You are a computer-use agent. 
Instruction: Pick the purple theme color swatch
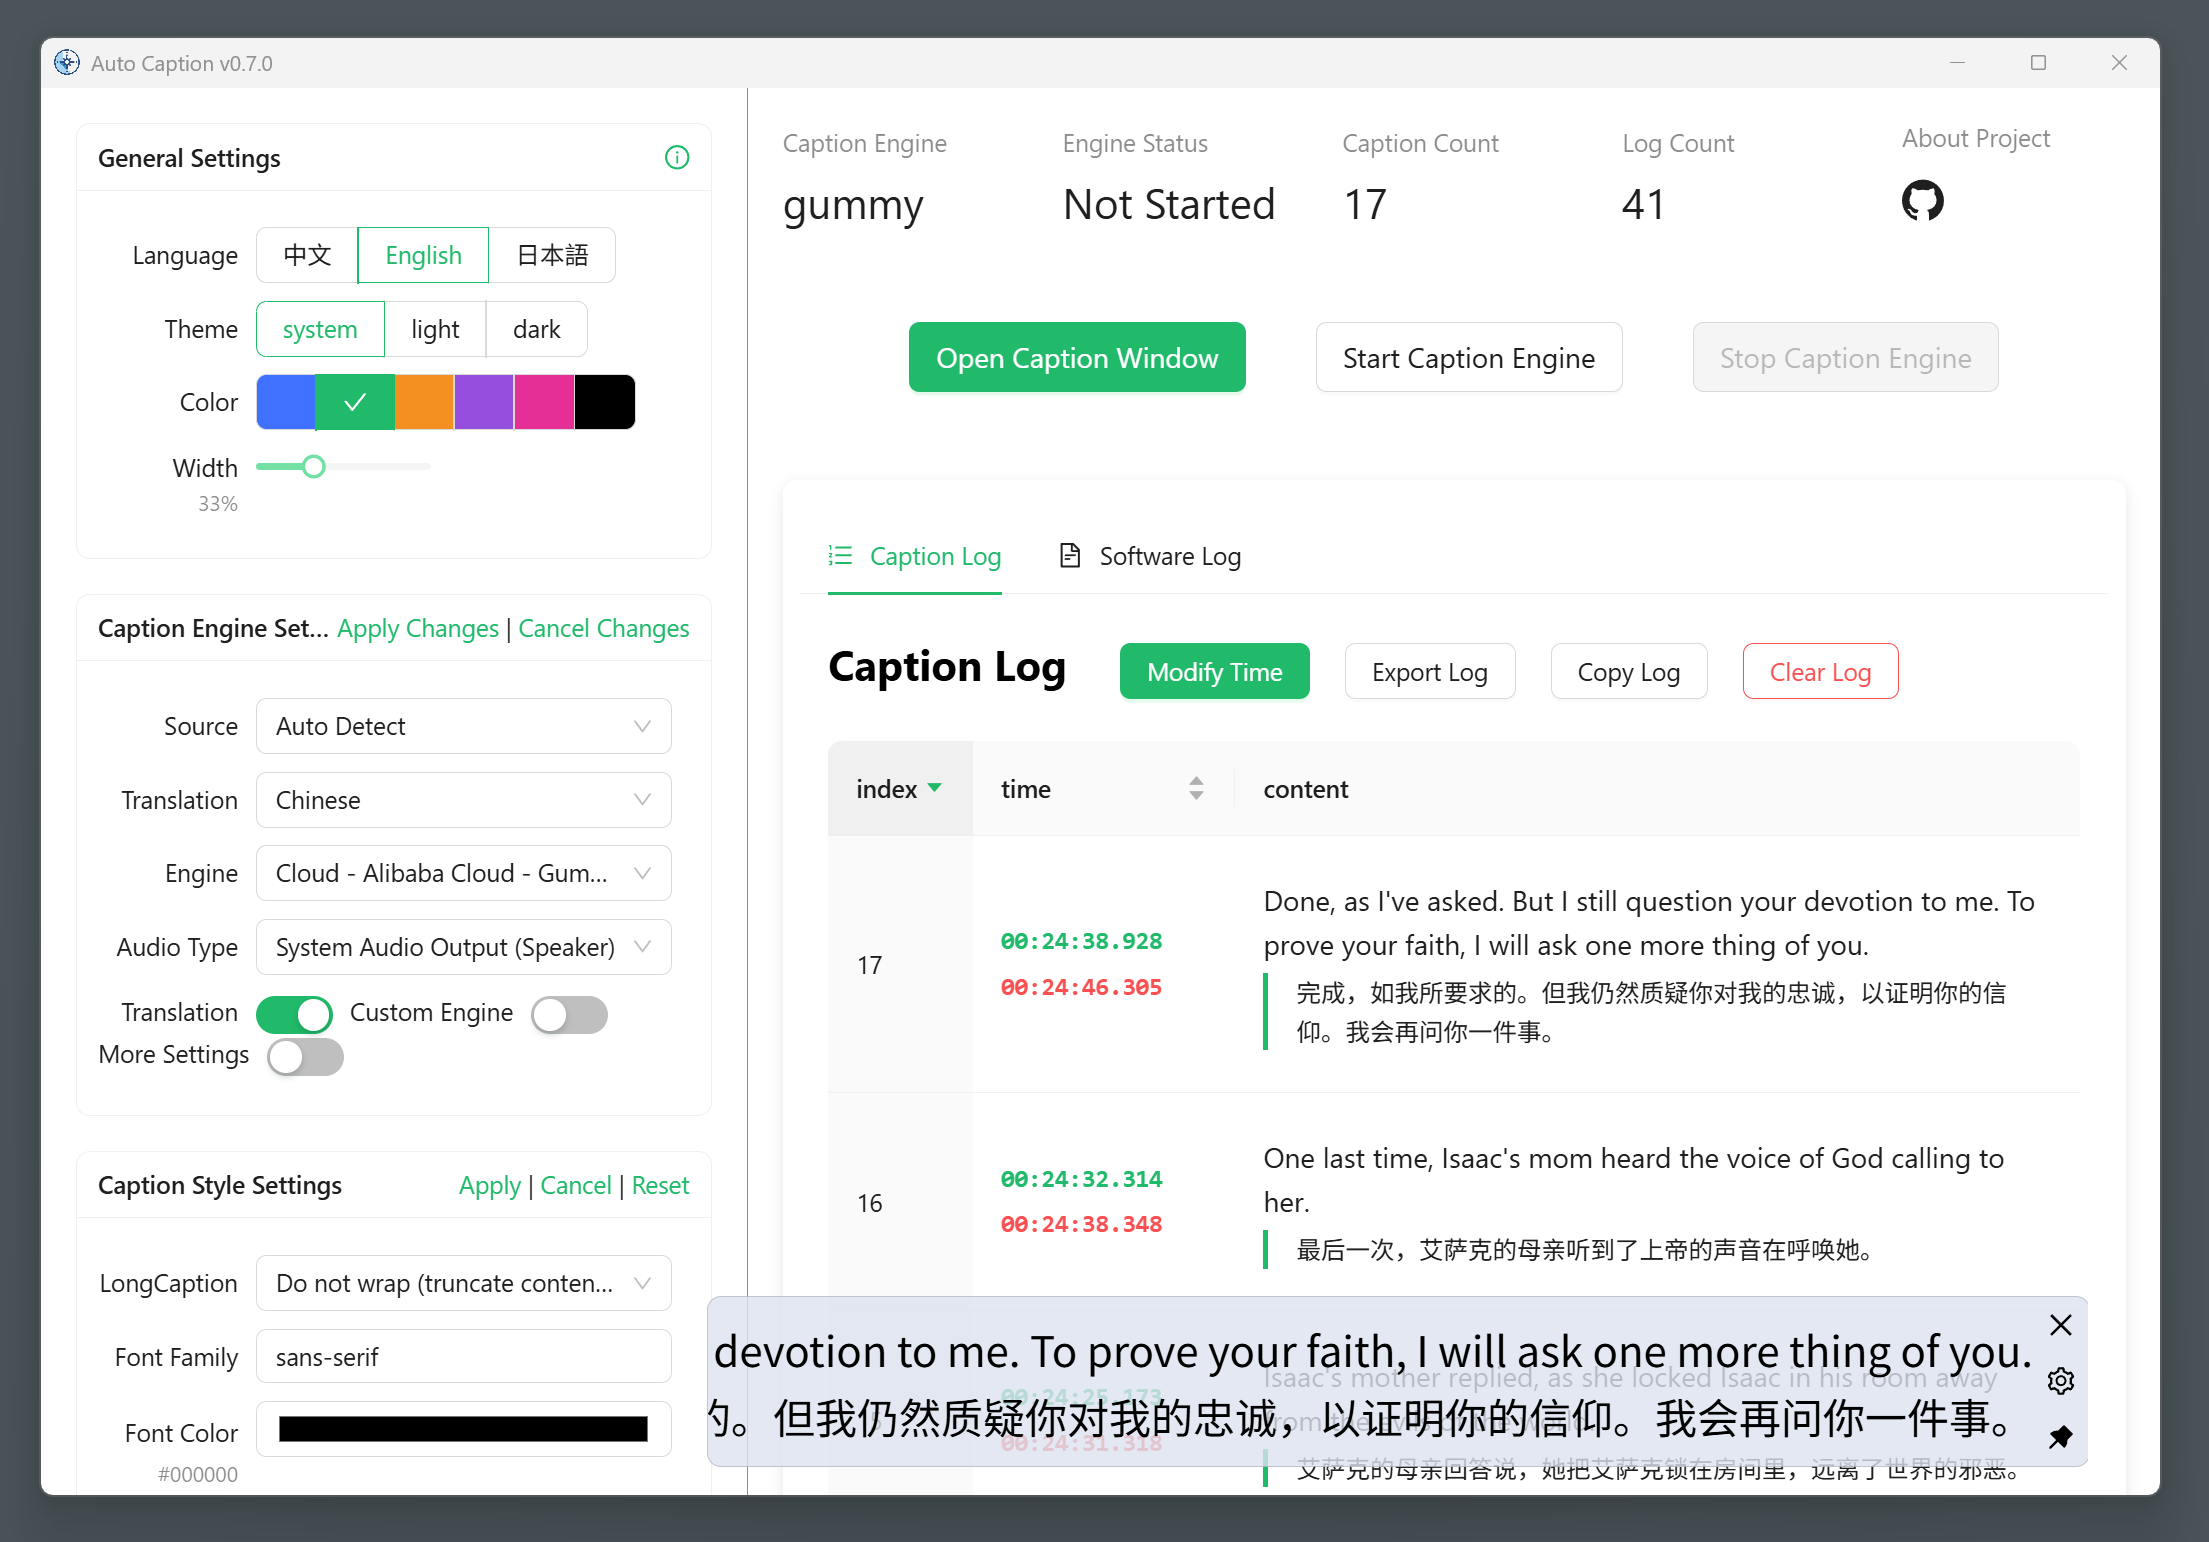484,402
